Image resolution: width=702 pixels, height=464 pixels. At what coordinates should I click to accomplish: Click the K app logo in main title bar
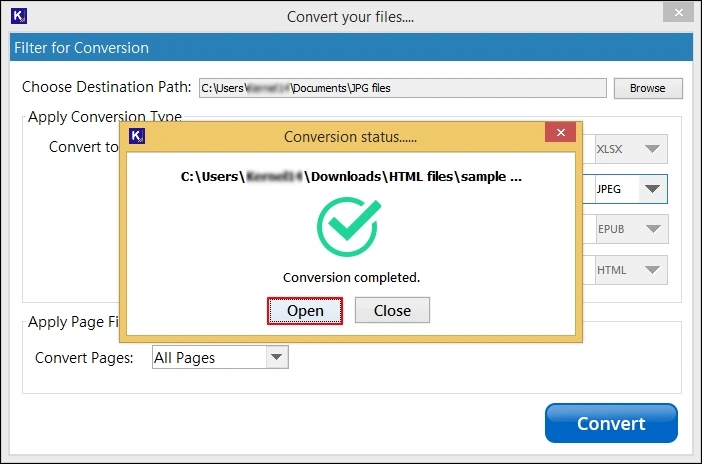[20, 17]
